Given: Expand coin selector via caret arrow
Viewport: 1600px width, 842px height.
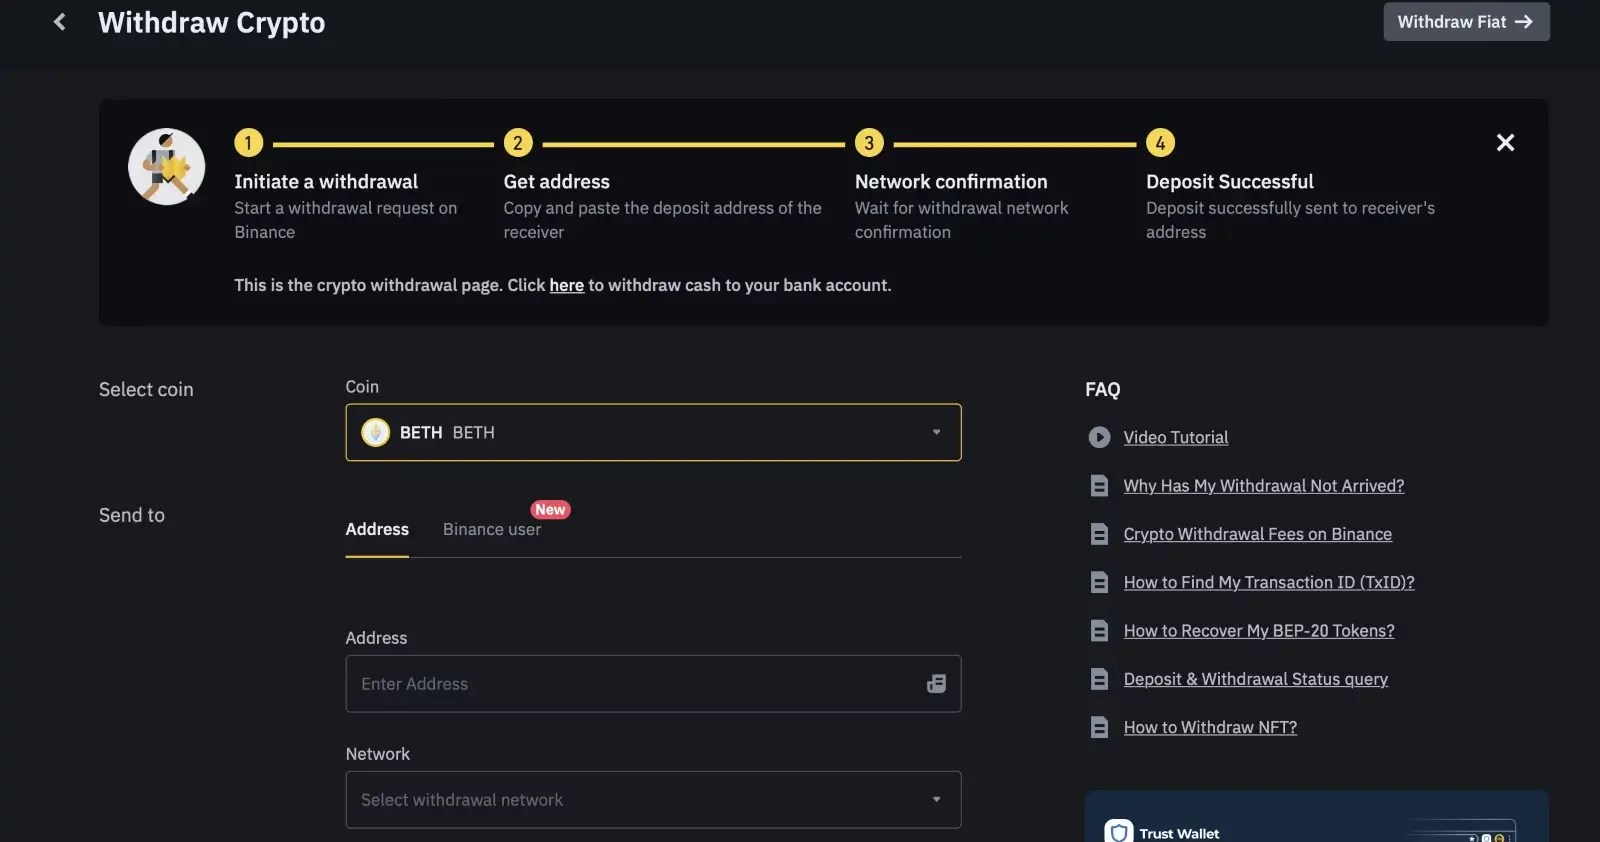Looking at the screenshot, I should click(936, 432).
